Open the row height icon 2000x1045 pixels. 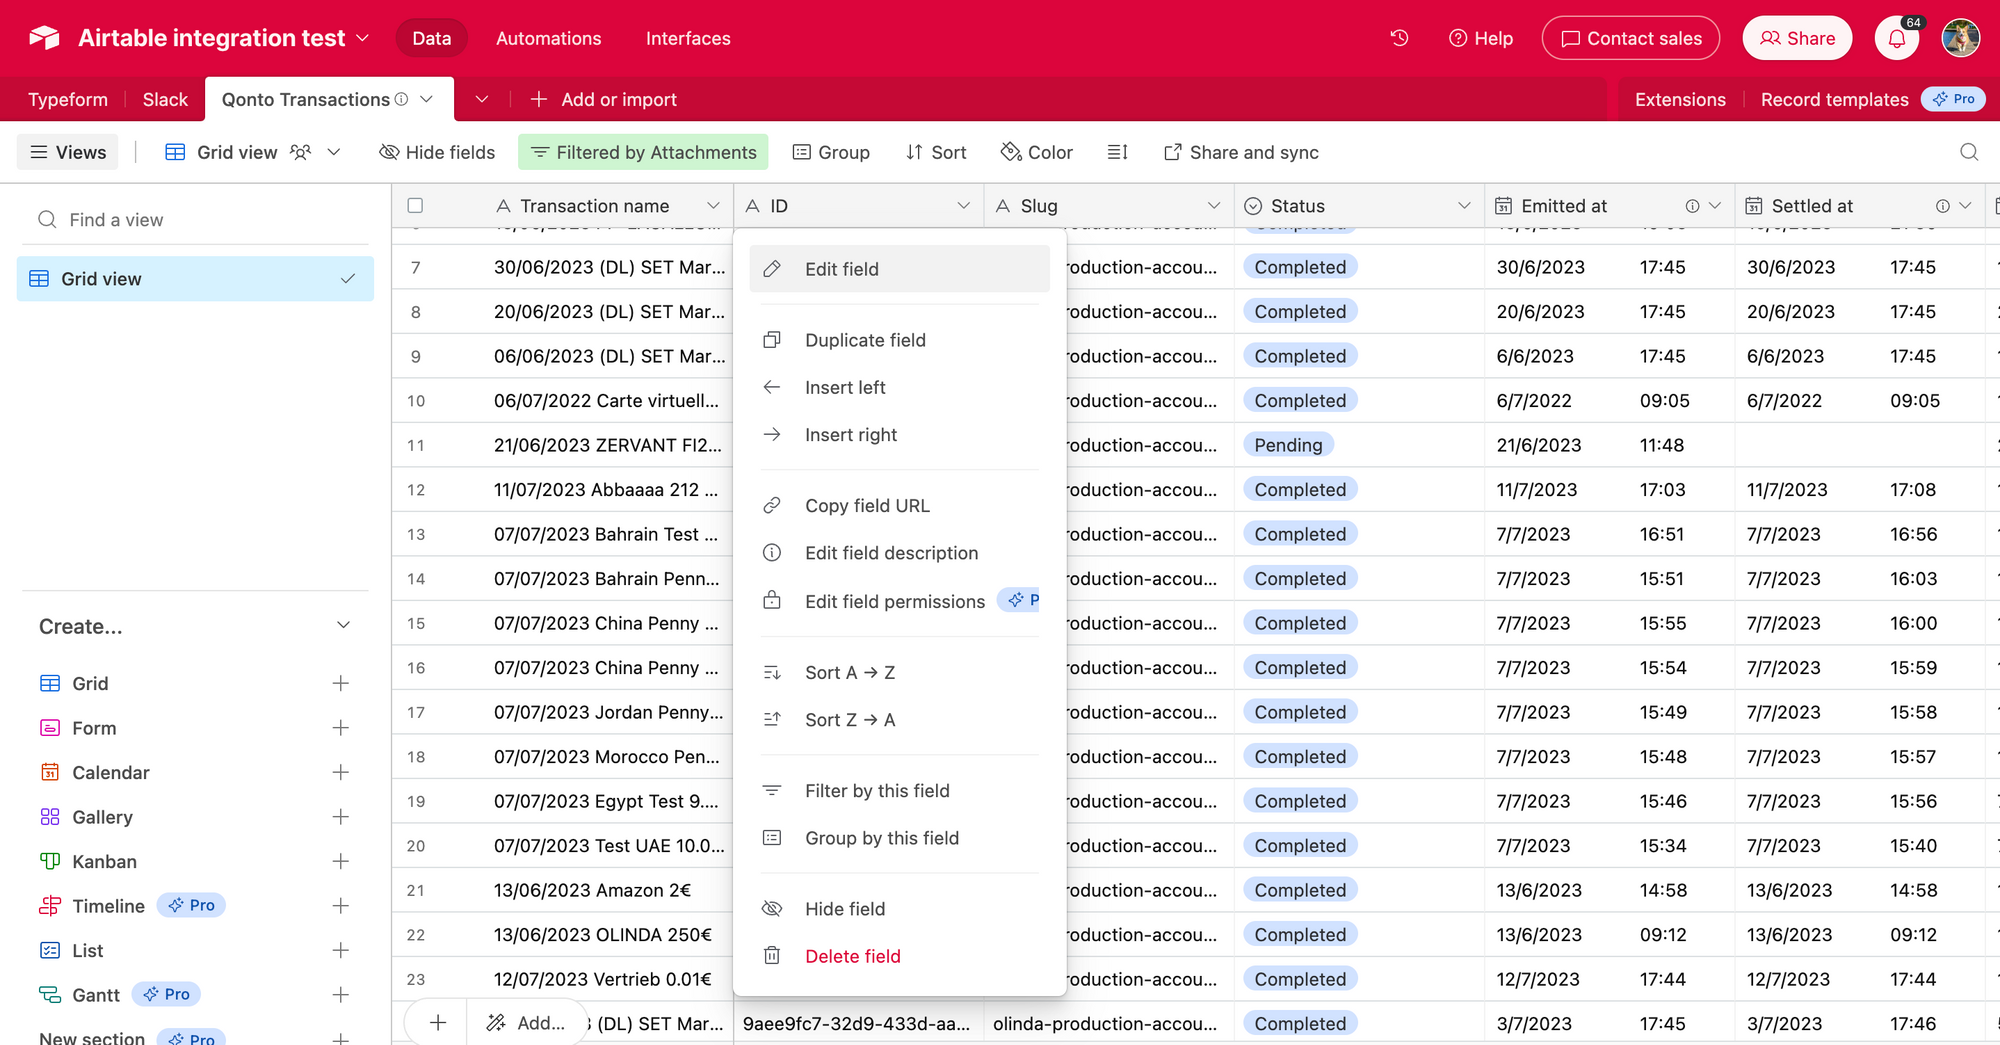coord(1117,152)
